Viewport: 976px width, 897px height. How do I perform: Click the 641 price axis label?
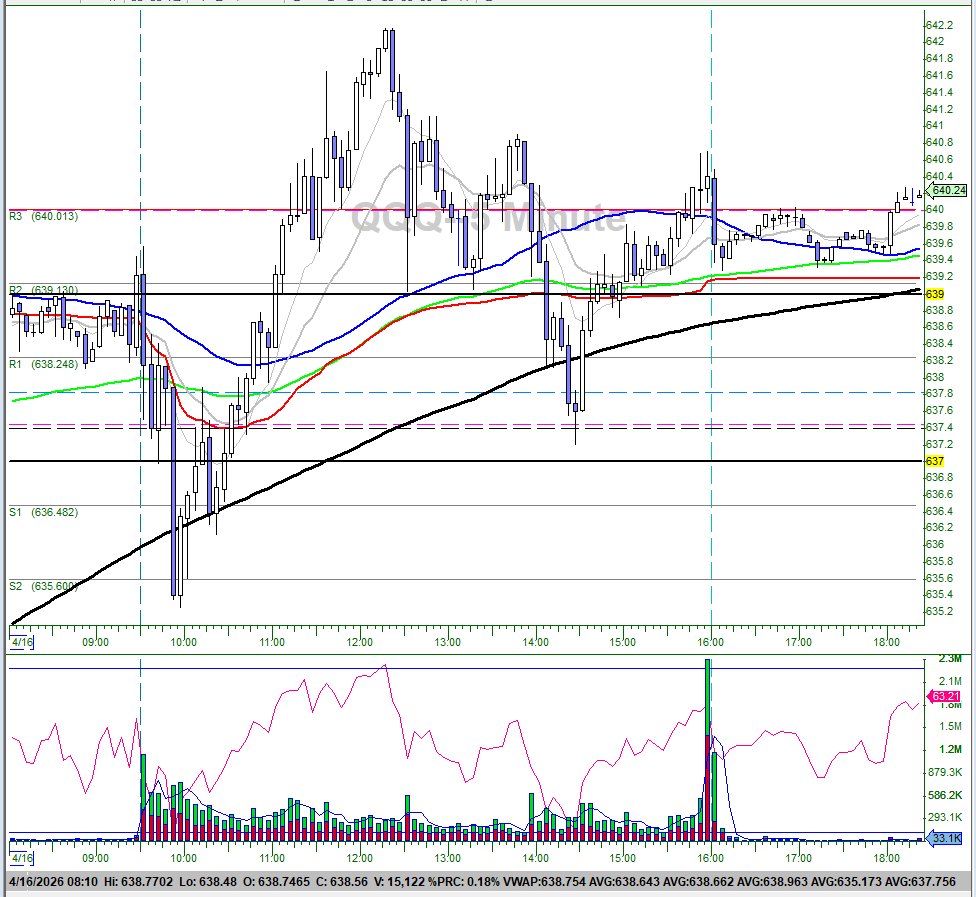coord(935,125)
